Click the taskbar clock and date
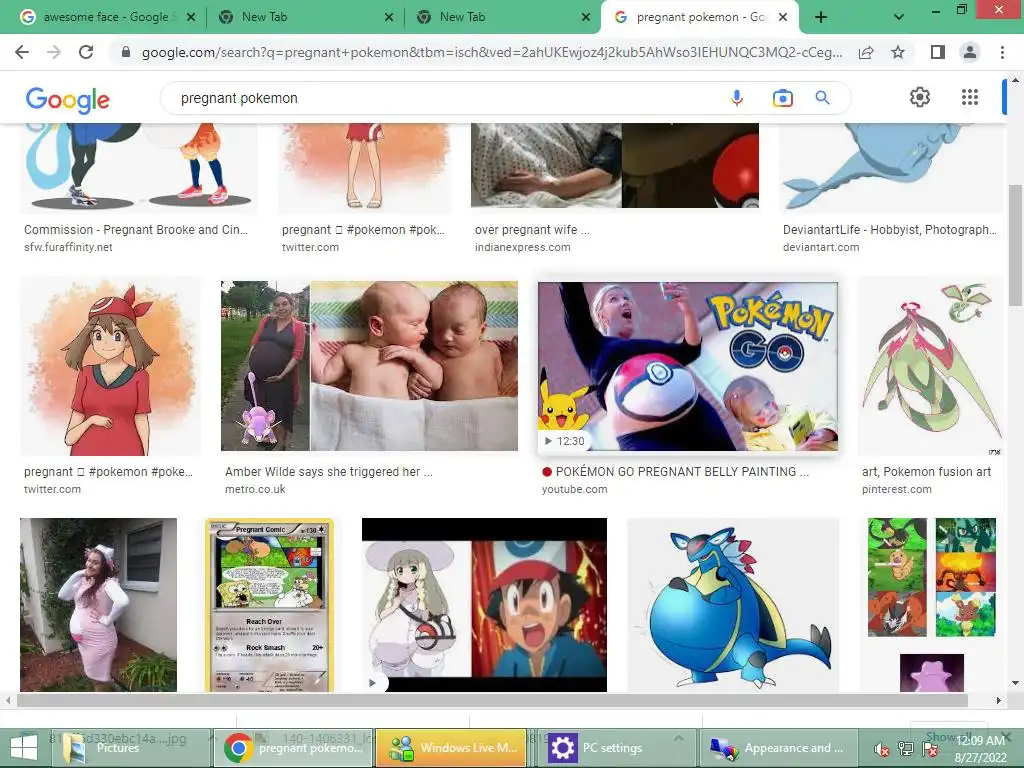Screen dimensions: 1024x768 pos(980,749)
